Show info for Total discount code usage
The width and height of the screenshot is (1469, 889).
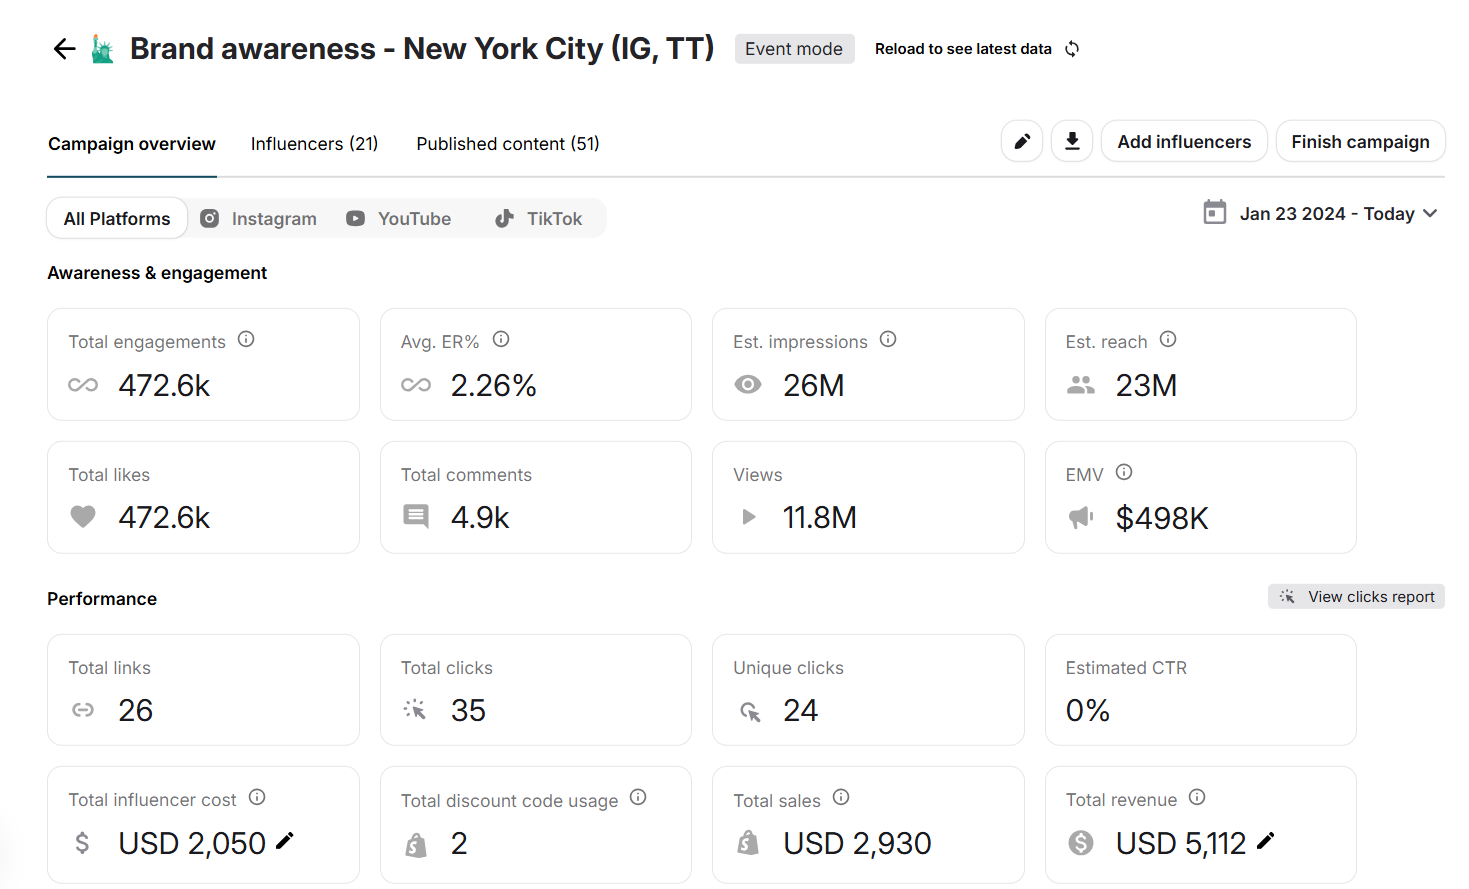pyautogui.click(x=638, y=797)
